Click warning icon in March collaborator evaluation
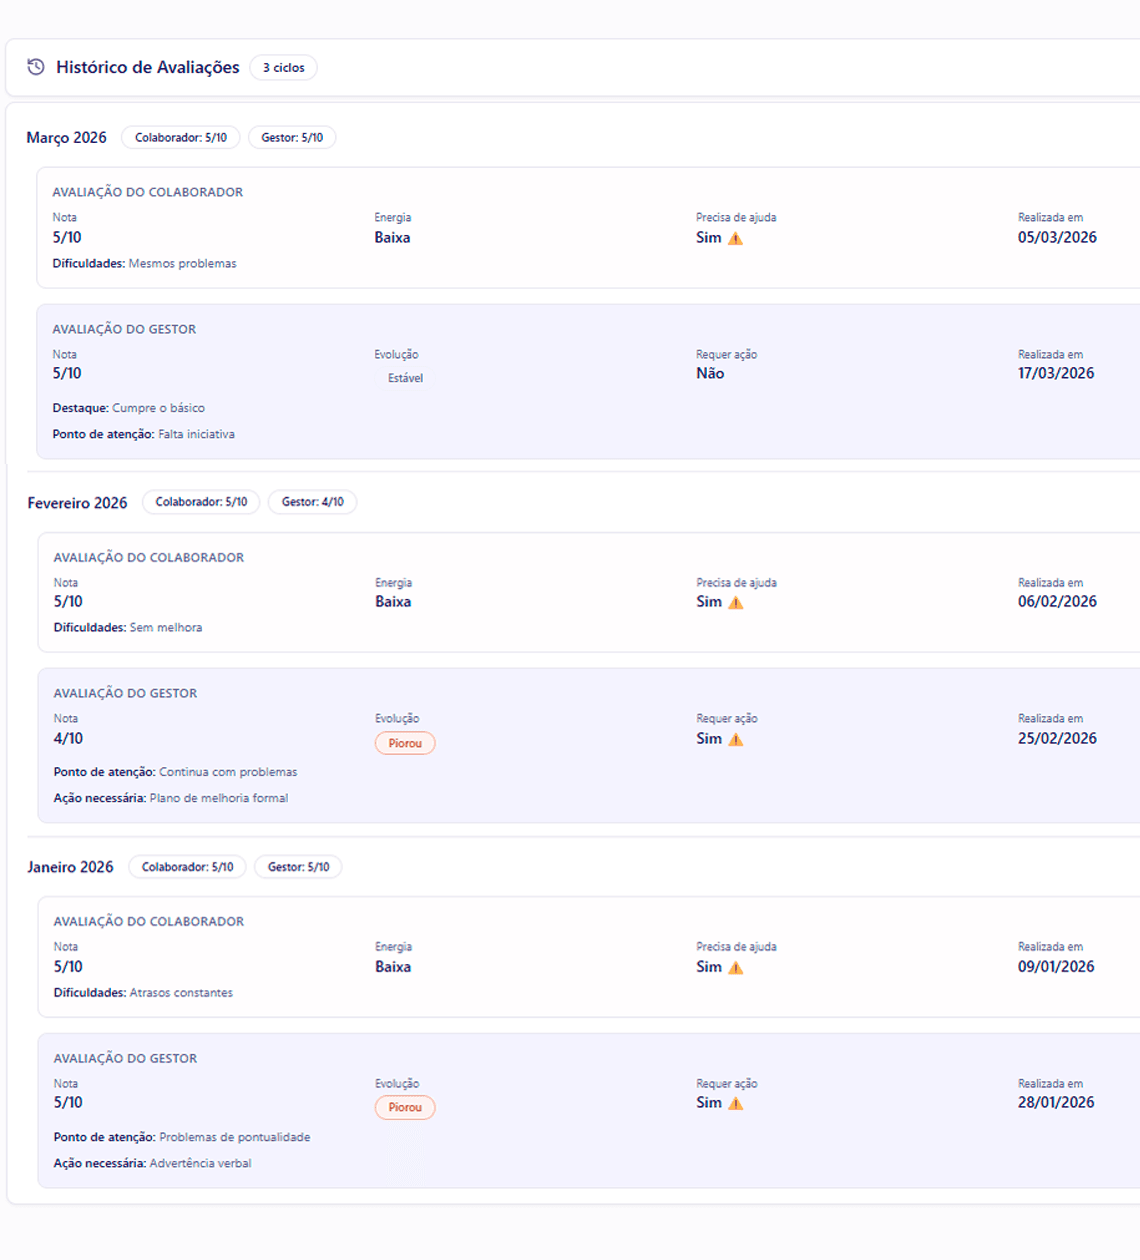This screenshot has height=1260, width=1140. [735, 238]
